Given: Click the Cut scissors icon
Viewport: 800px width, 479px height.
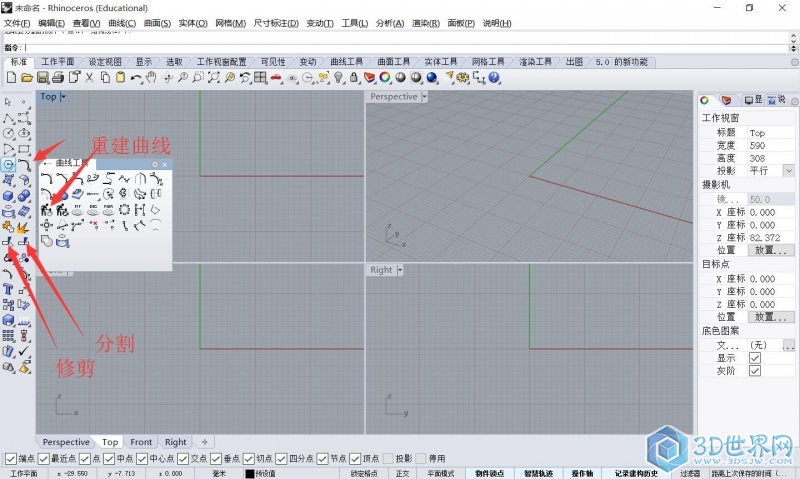Looking at the screenshot, I should pyautogui.click(x=89, y=78).
